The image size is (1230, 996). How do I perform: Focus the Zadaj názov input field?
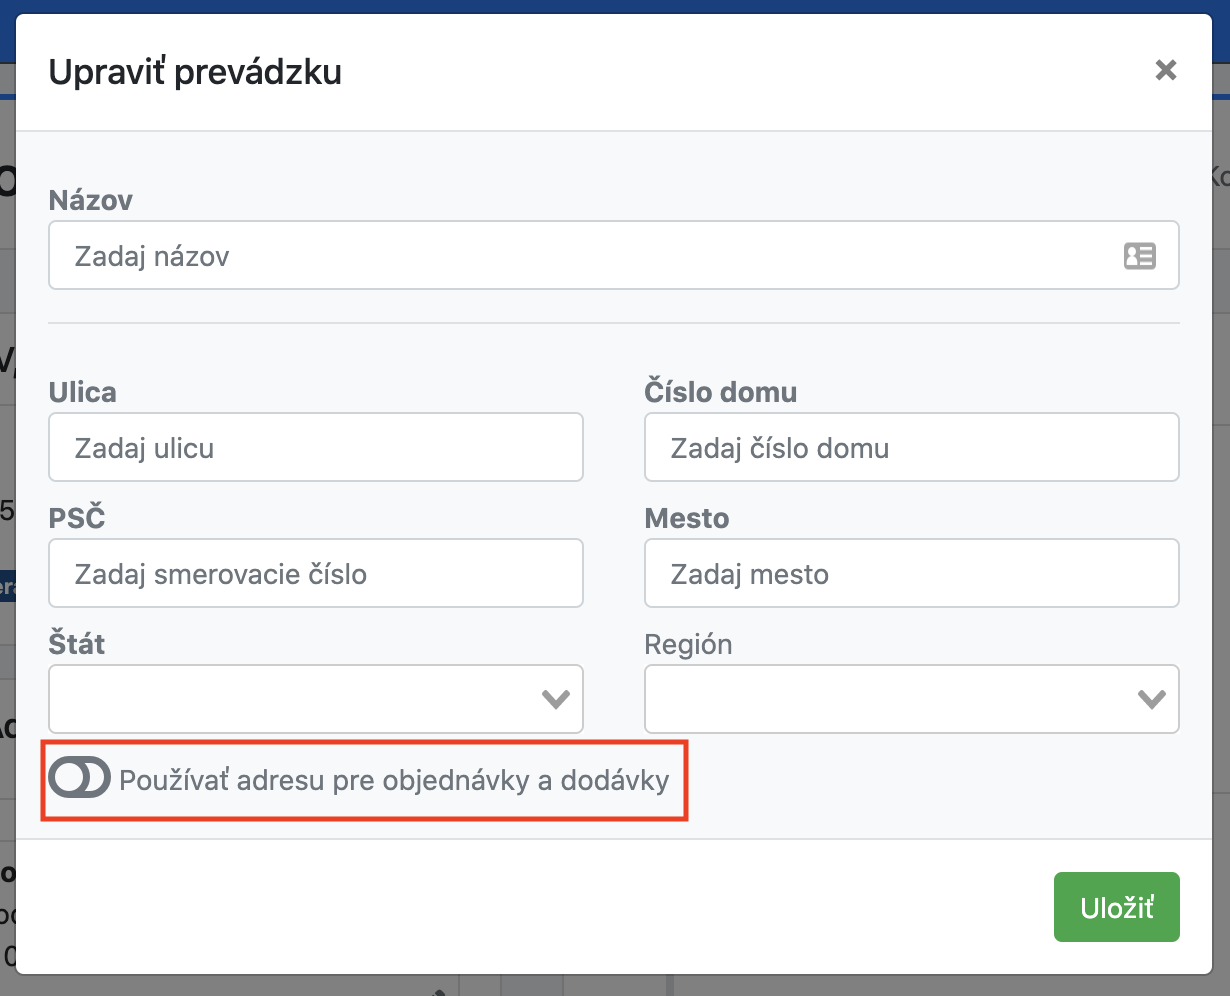point(580,256)
